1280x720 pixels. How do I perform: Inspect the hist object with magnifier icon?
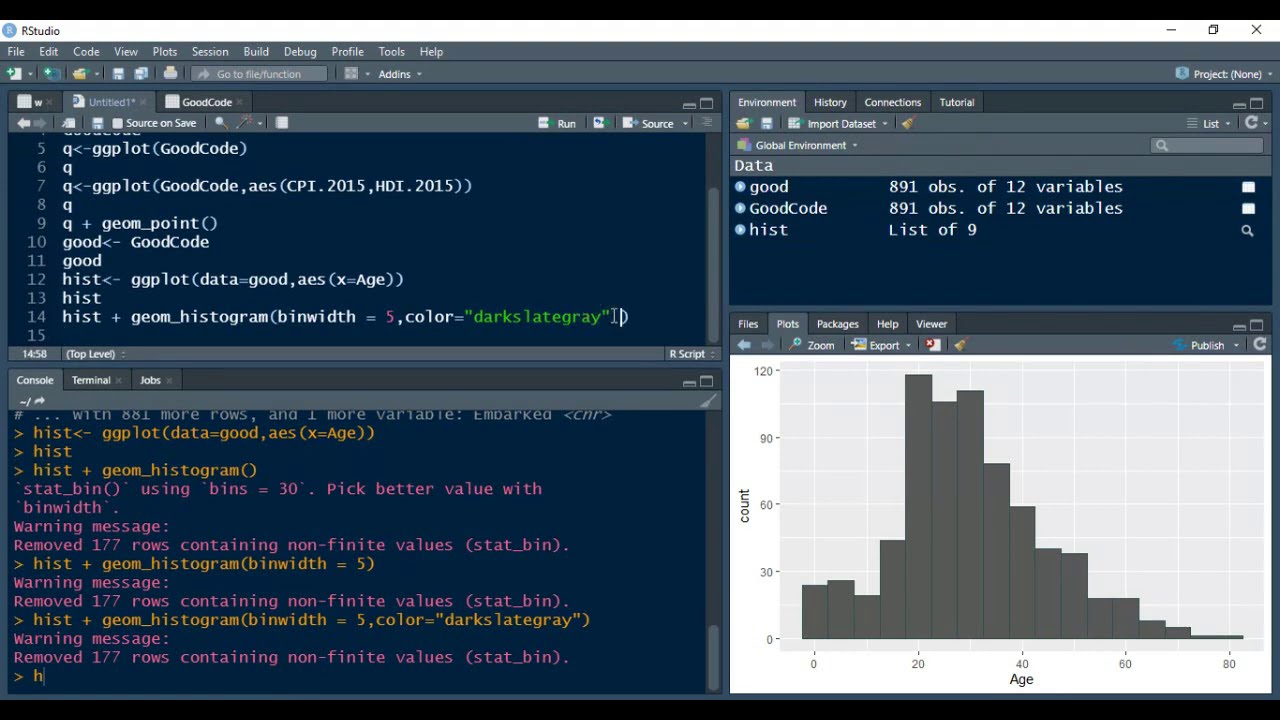[1247, 231]
